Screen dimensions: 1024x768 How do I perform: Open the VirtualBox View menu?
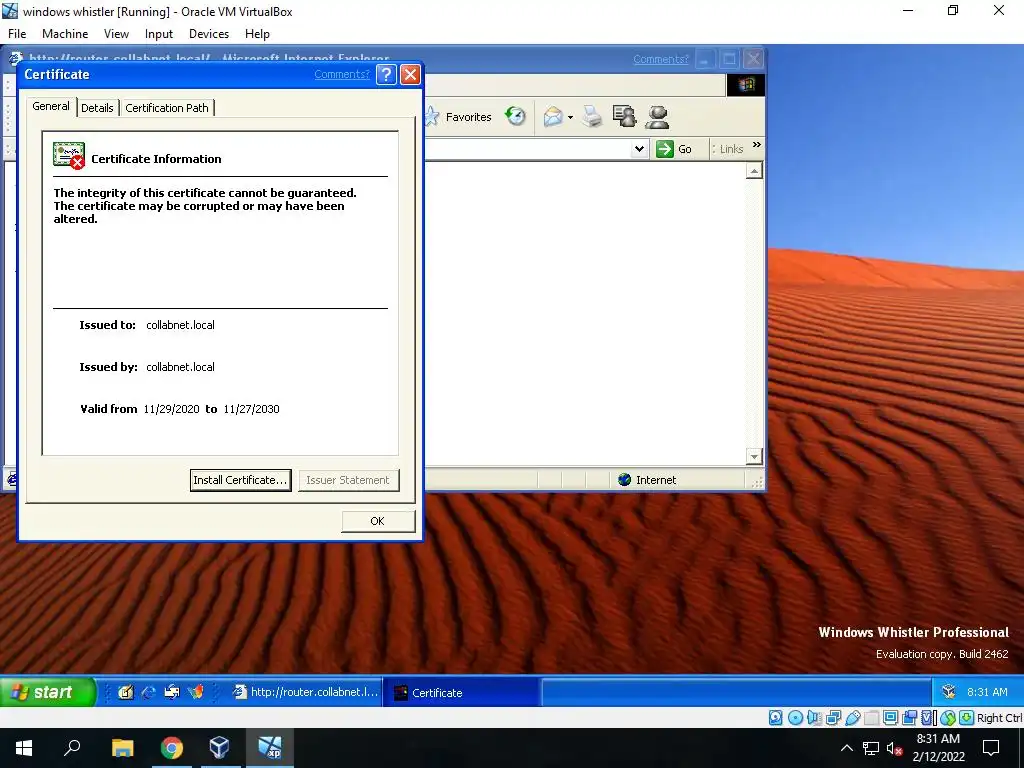click(116, 34)
